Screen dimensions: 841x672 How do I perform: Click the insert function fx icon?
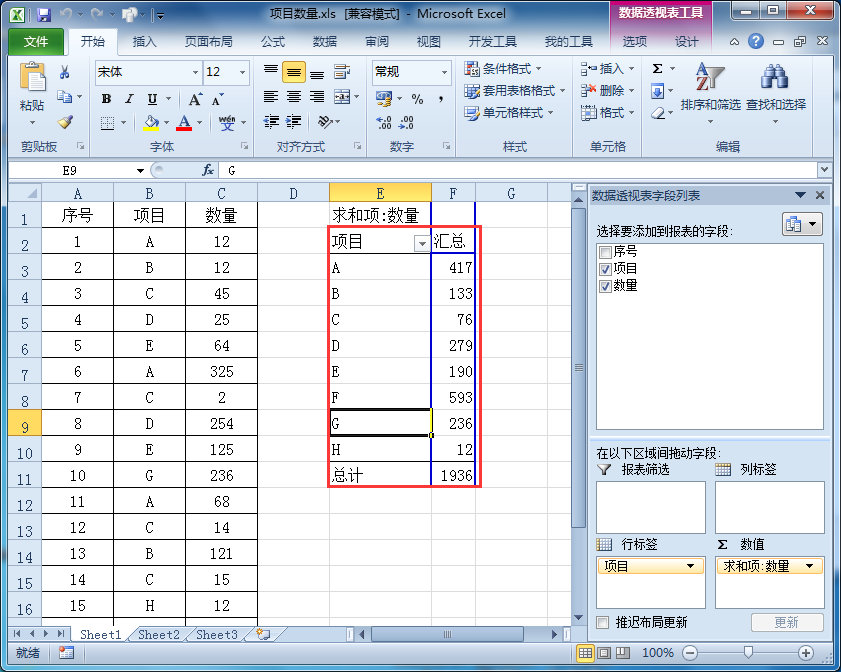coord(208,170)
